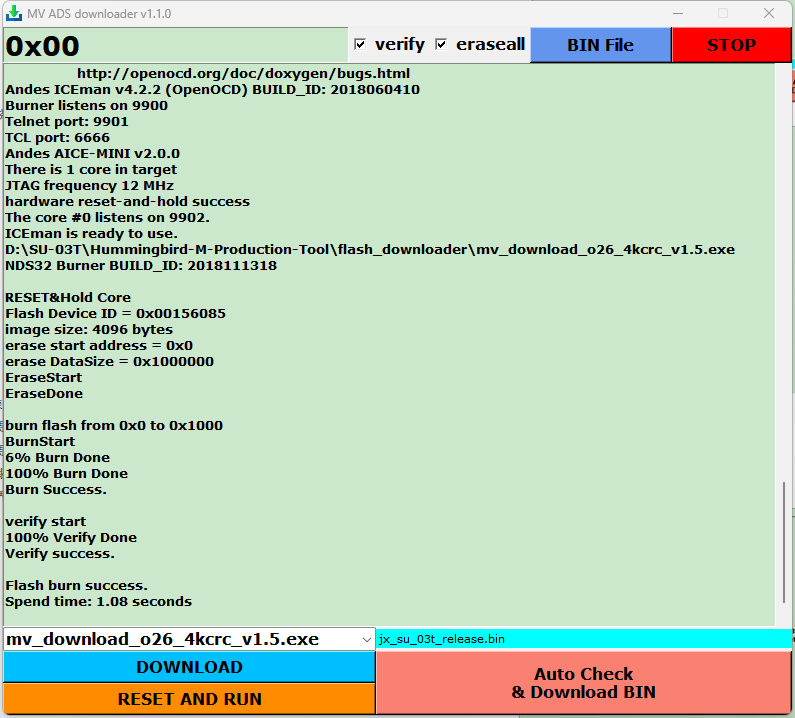Disable the eraseall checkbox
Viewport: 795px width, 718px height.
click(x=441, y=45)
